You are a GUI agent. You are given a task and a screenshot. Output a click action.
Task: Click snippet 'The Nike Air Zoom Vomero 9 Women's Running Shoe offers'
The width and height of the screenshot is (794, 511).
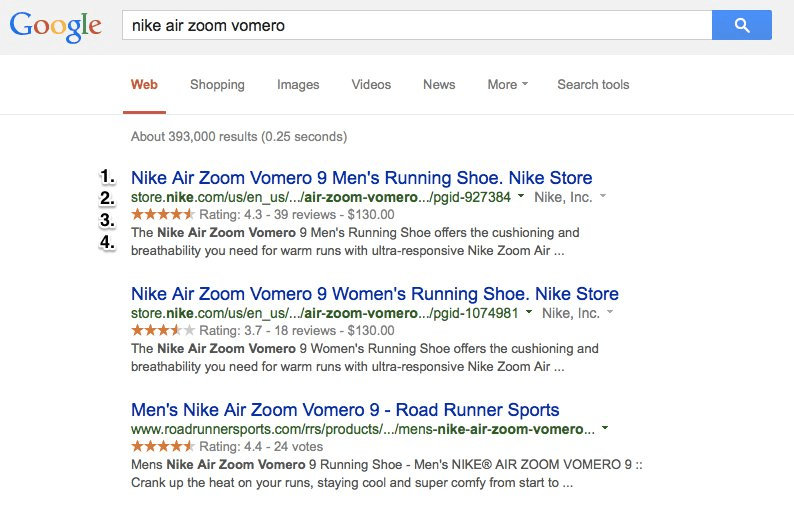coord(365,358)
